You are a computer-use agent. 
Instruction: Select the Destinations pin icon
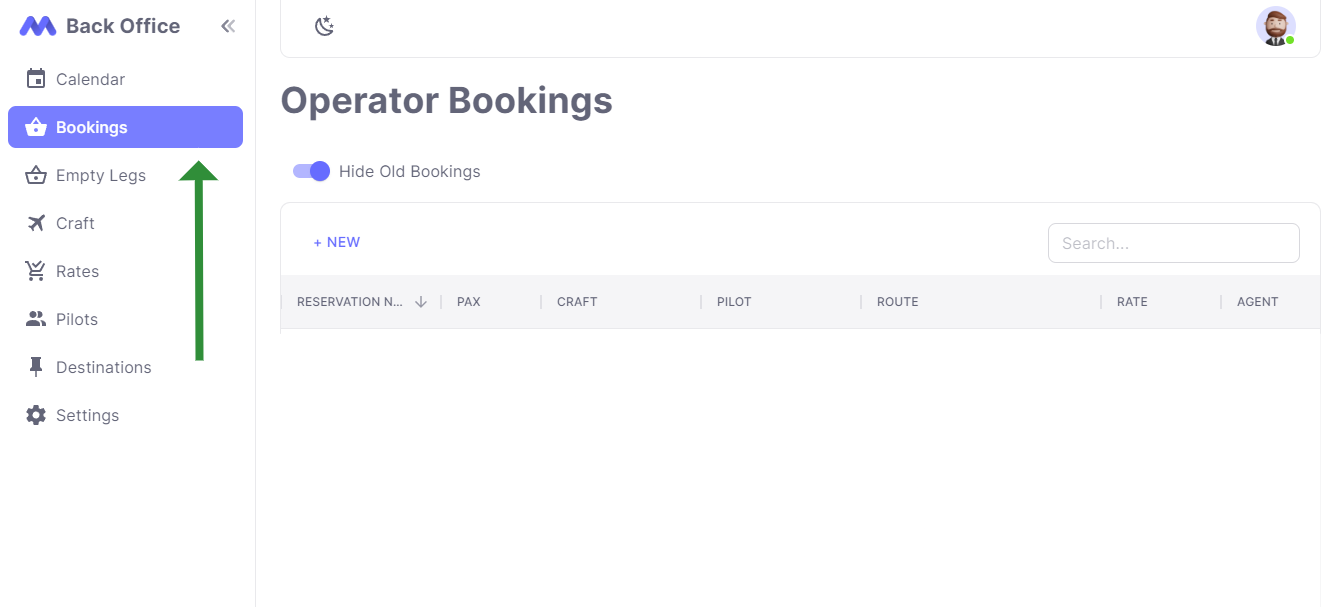click(x=36, y=367)
